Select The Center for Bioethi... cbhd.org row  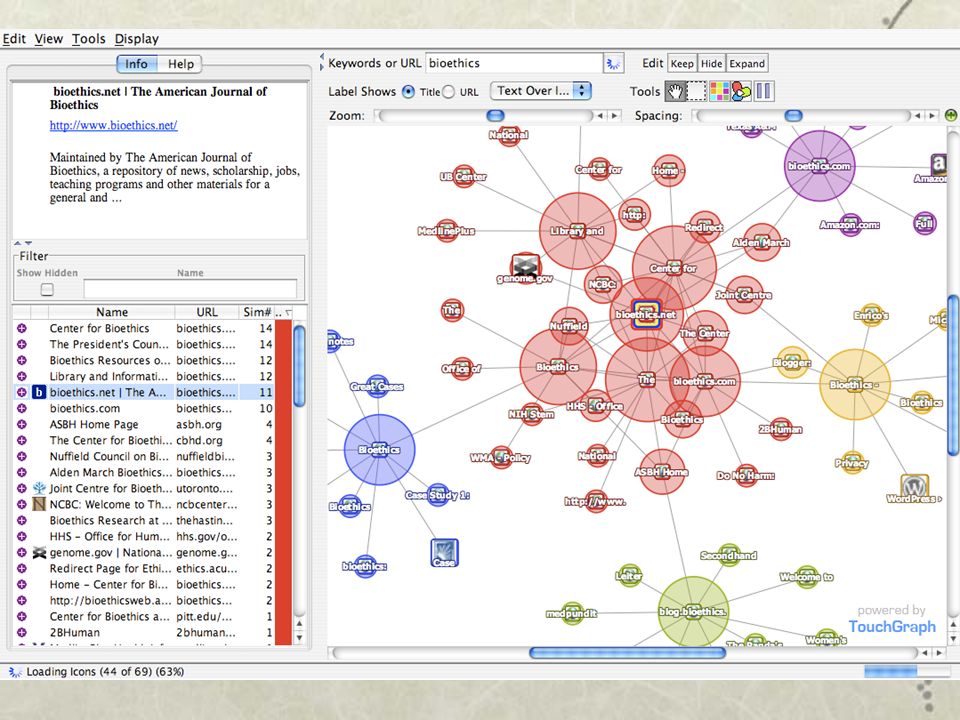tap(143, 440)
